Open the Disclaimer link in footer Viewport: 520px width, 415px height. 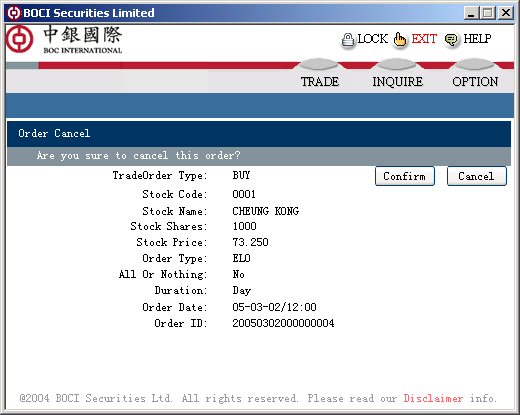point(433,398)
